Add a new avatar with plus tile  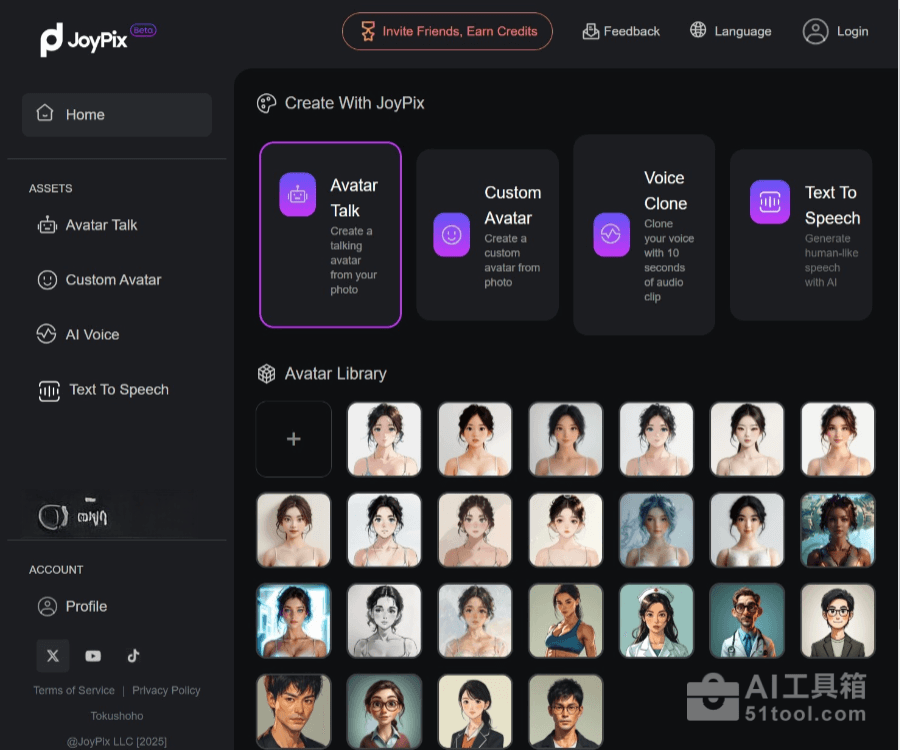pos(293,439)
